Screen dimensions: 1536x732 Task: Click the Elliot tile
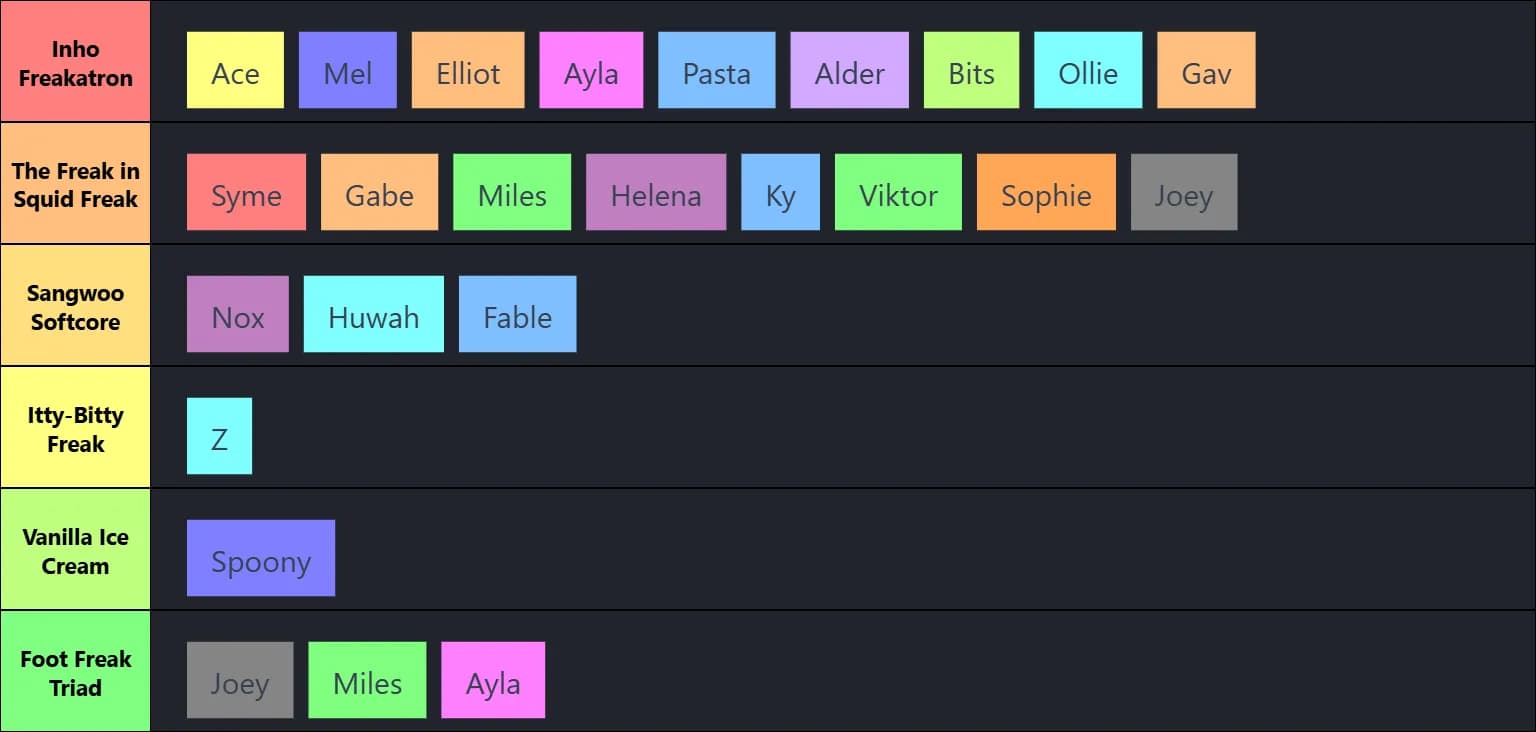click(x=468, y=70)
